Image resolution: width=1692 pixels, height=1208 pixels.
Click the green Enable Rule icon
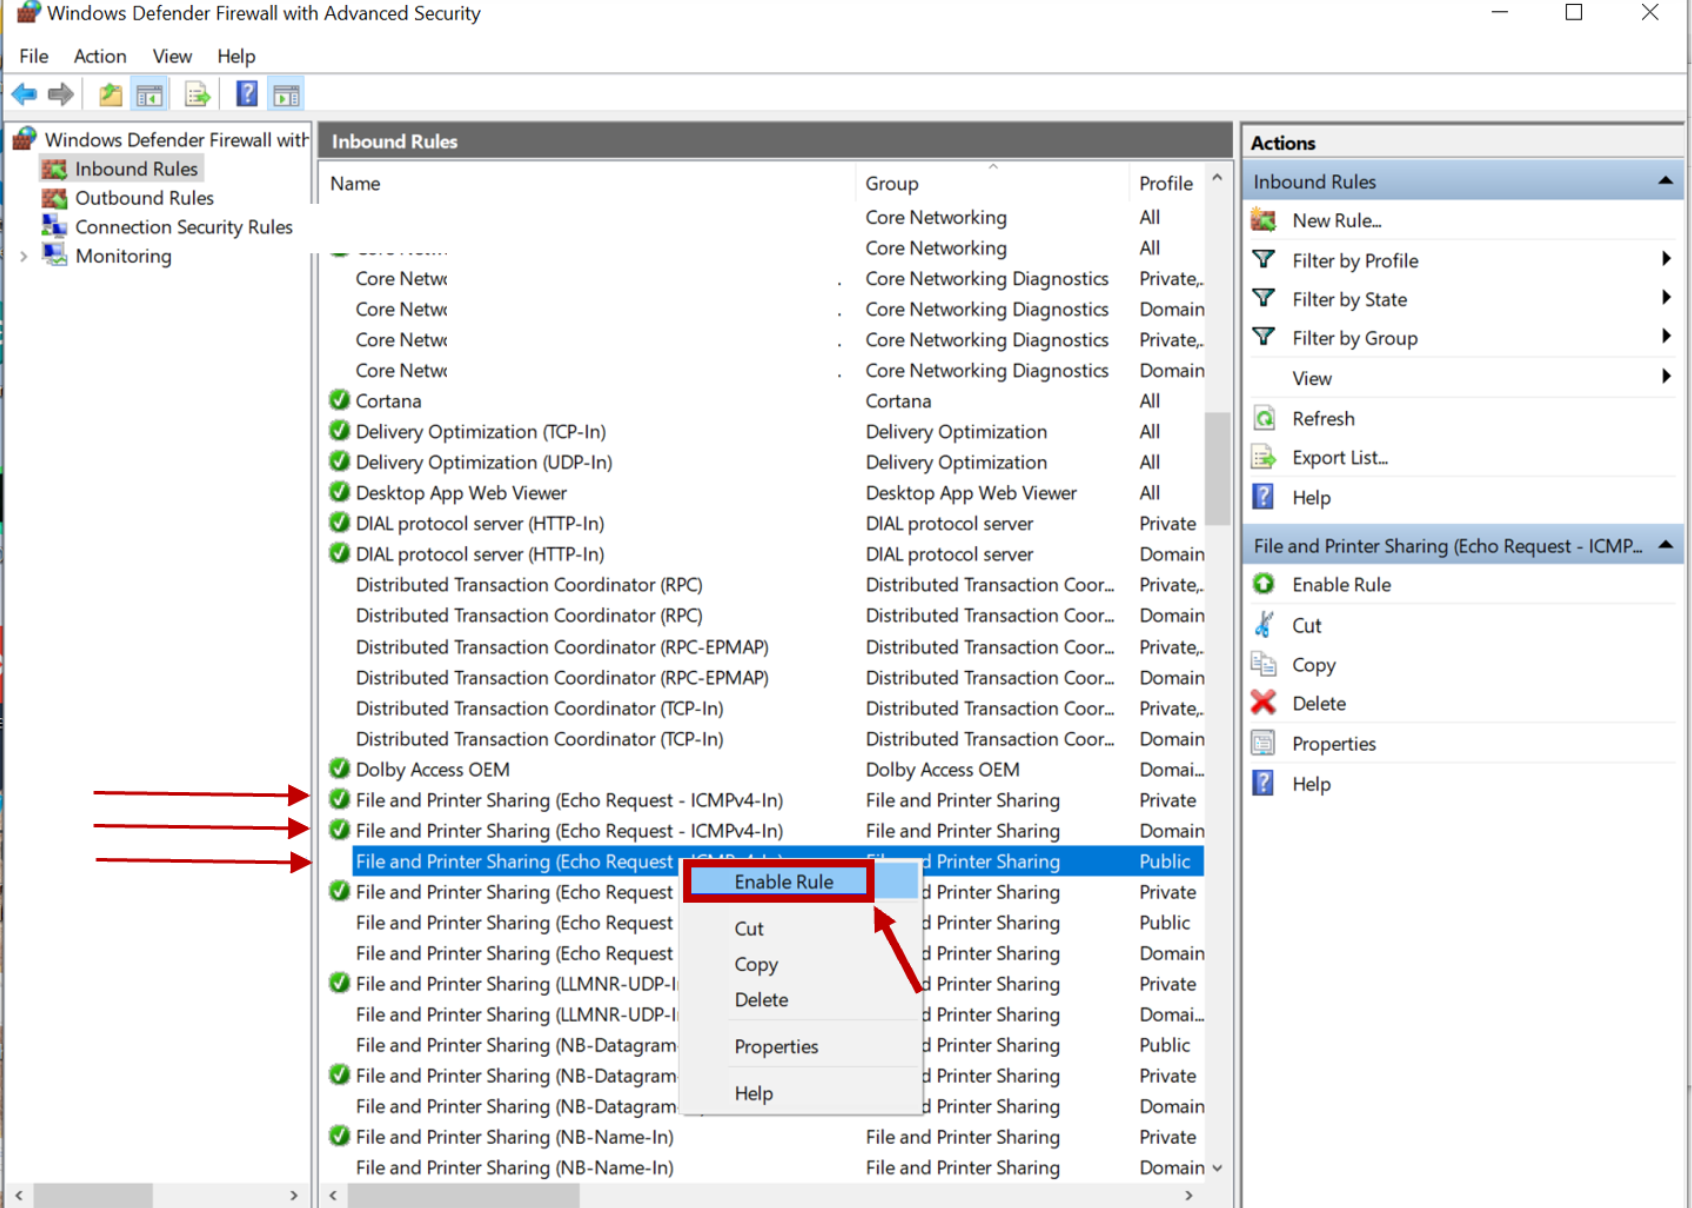coord(1264,583)
